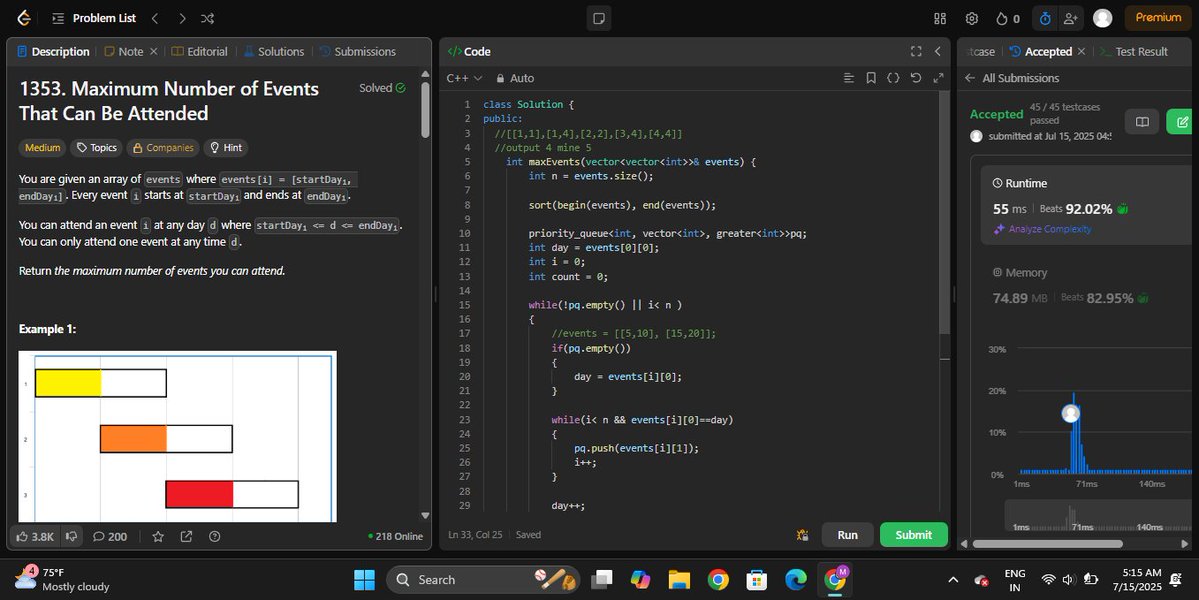Switch to the Solutions tab
The height and width of the screenshot is (600, 1199).
274,51
